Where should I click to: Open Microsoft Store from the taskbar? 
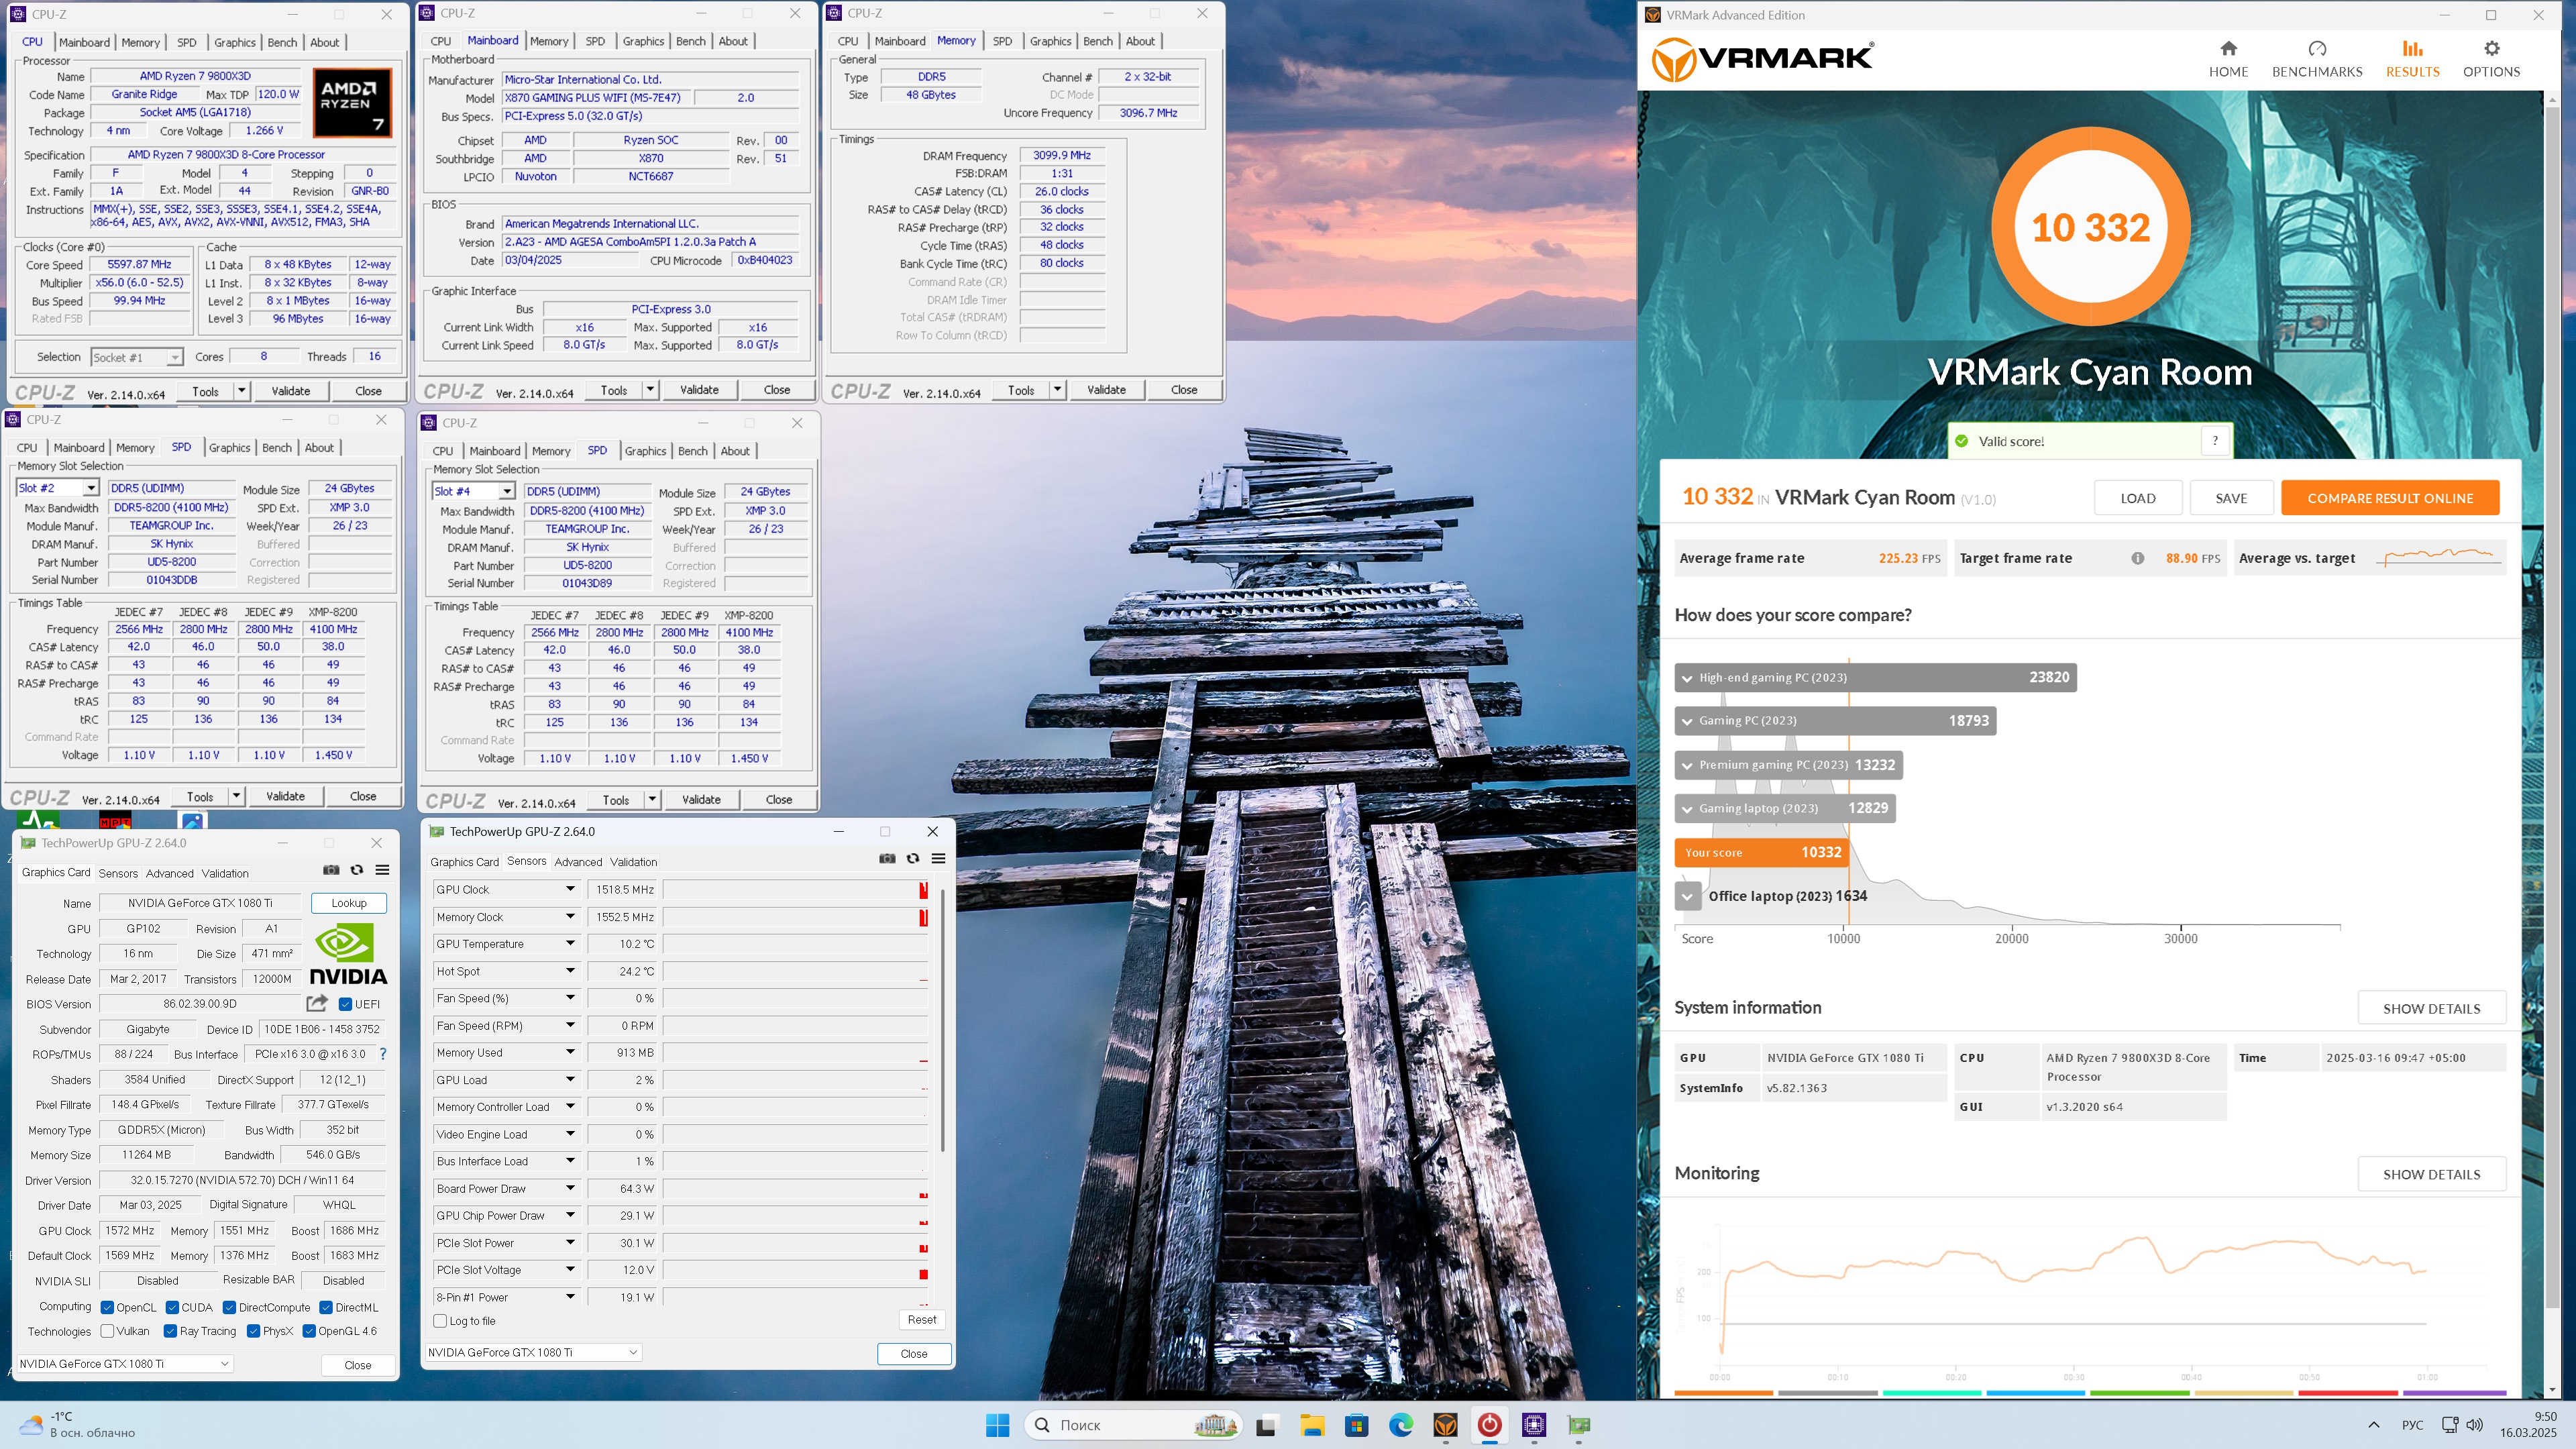(1356, 1425)
